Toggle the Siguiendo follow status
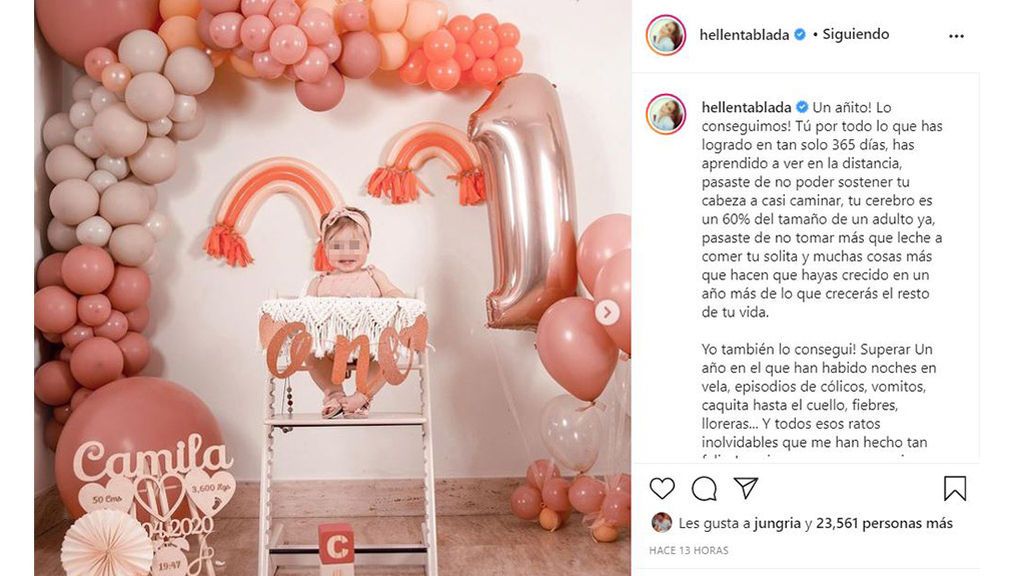The width and height of the screenshot is (1024, 576). click(856, 34)
